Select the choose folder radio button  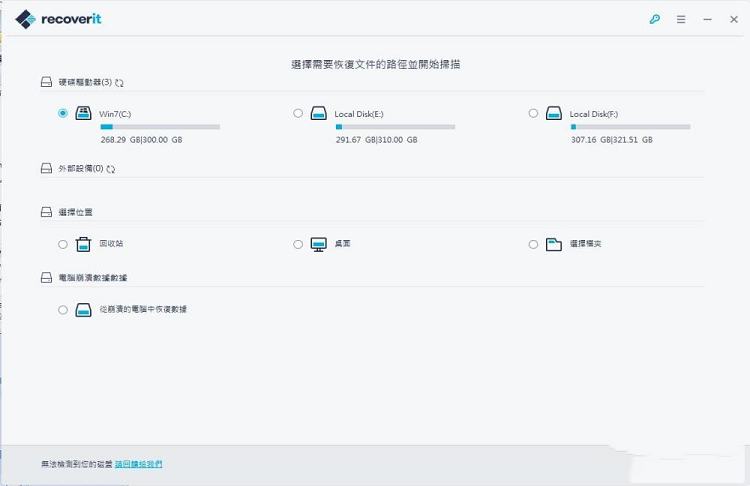(533, 244)
